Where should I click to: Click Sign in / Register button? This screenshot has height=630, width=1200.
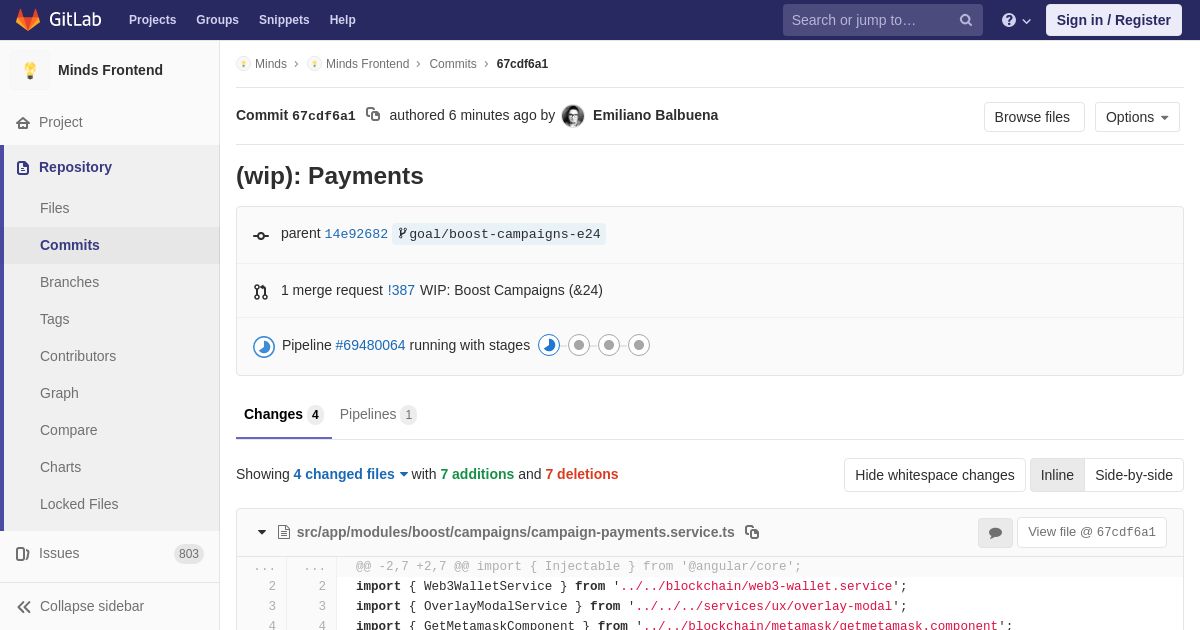[x=1114, y=20]
